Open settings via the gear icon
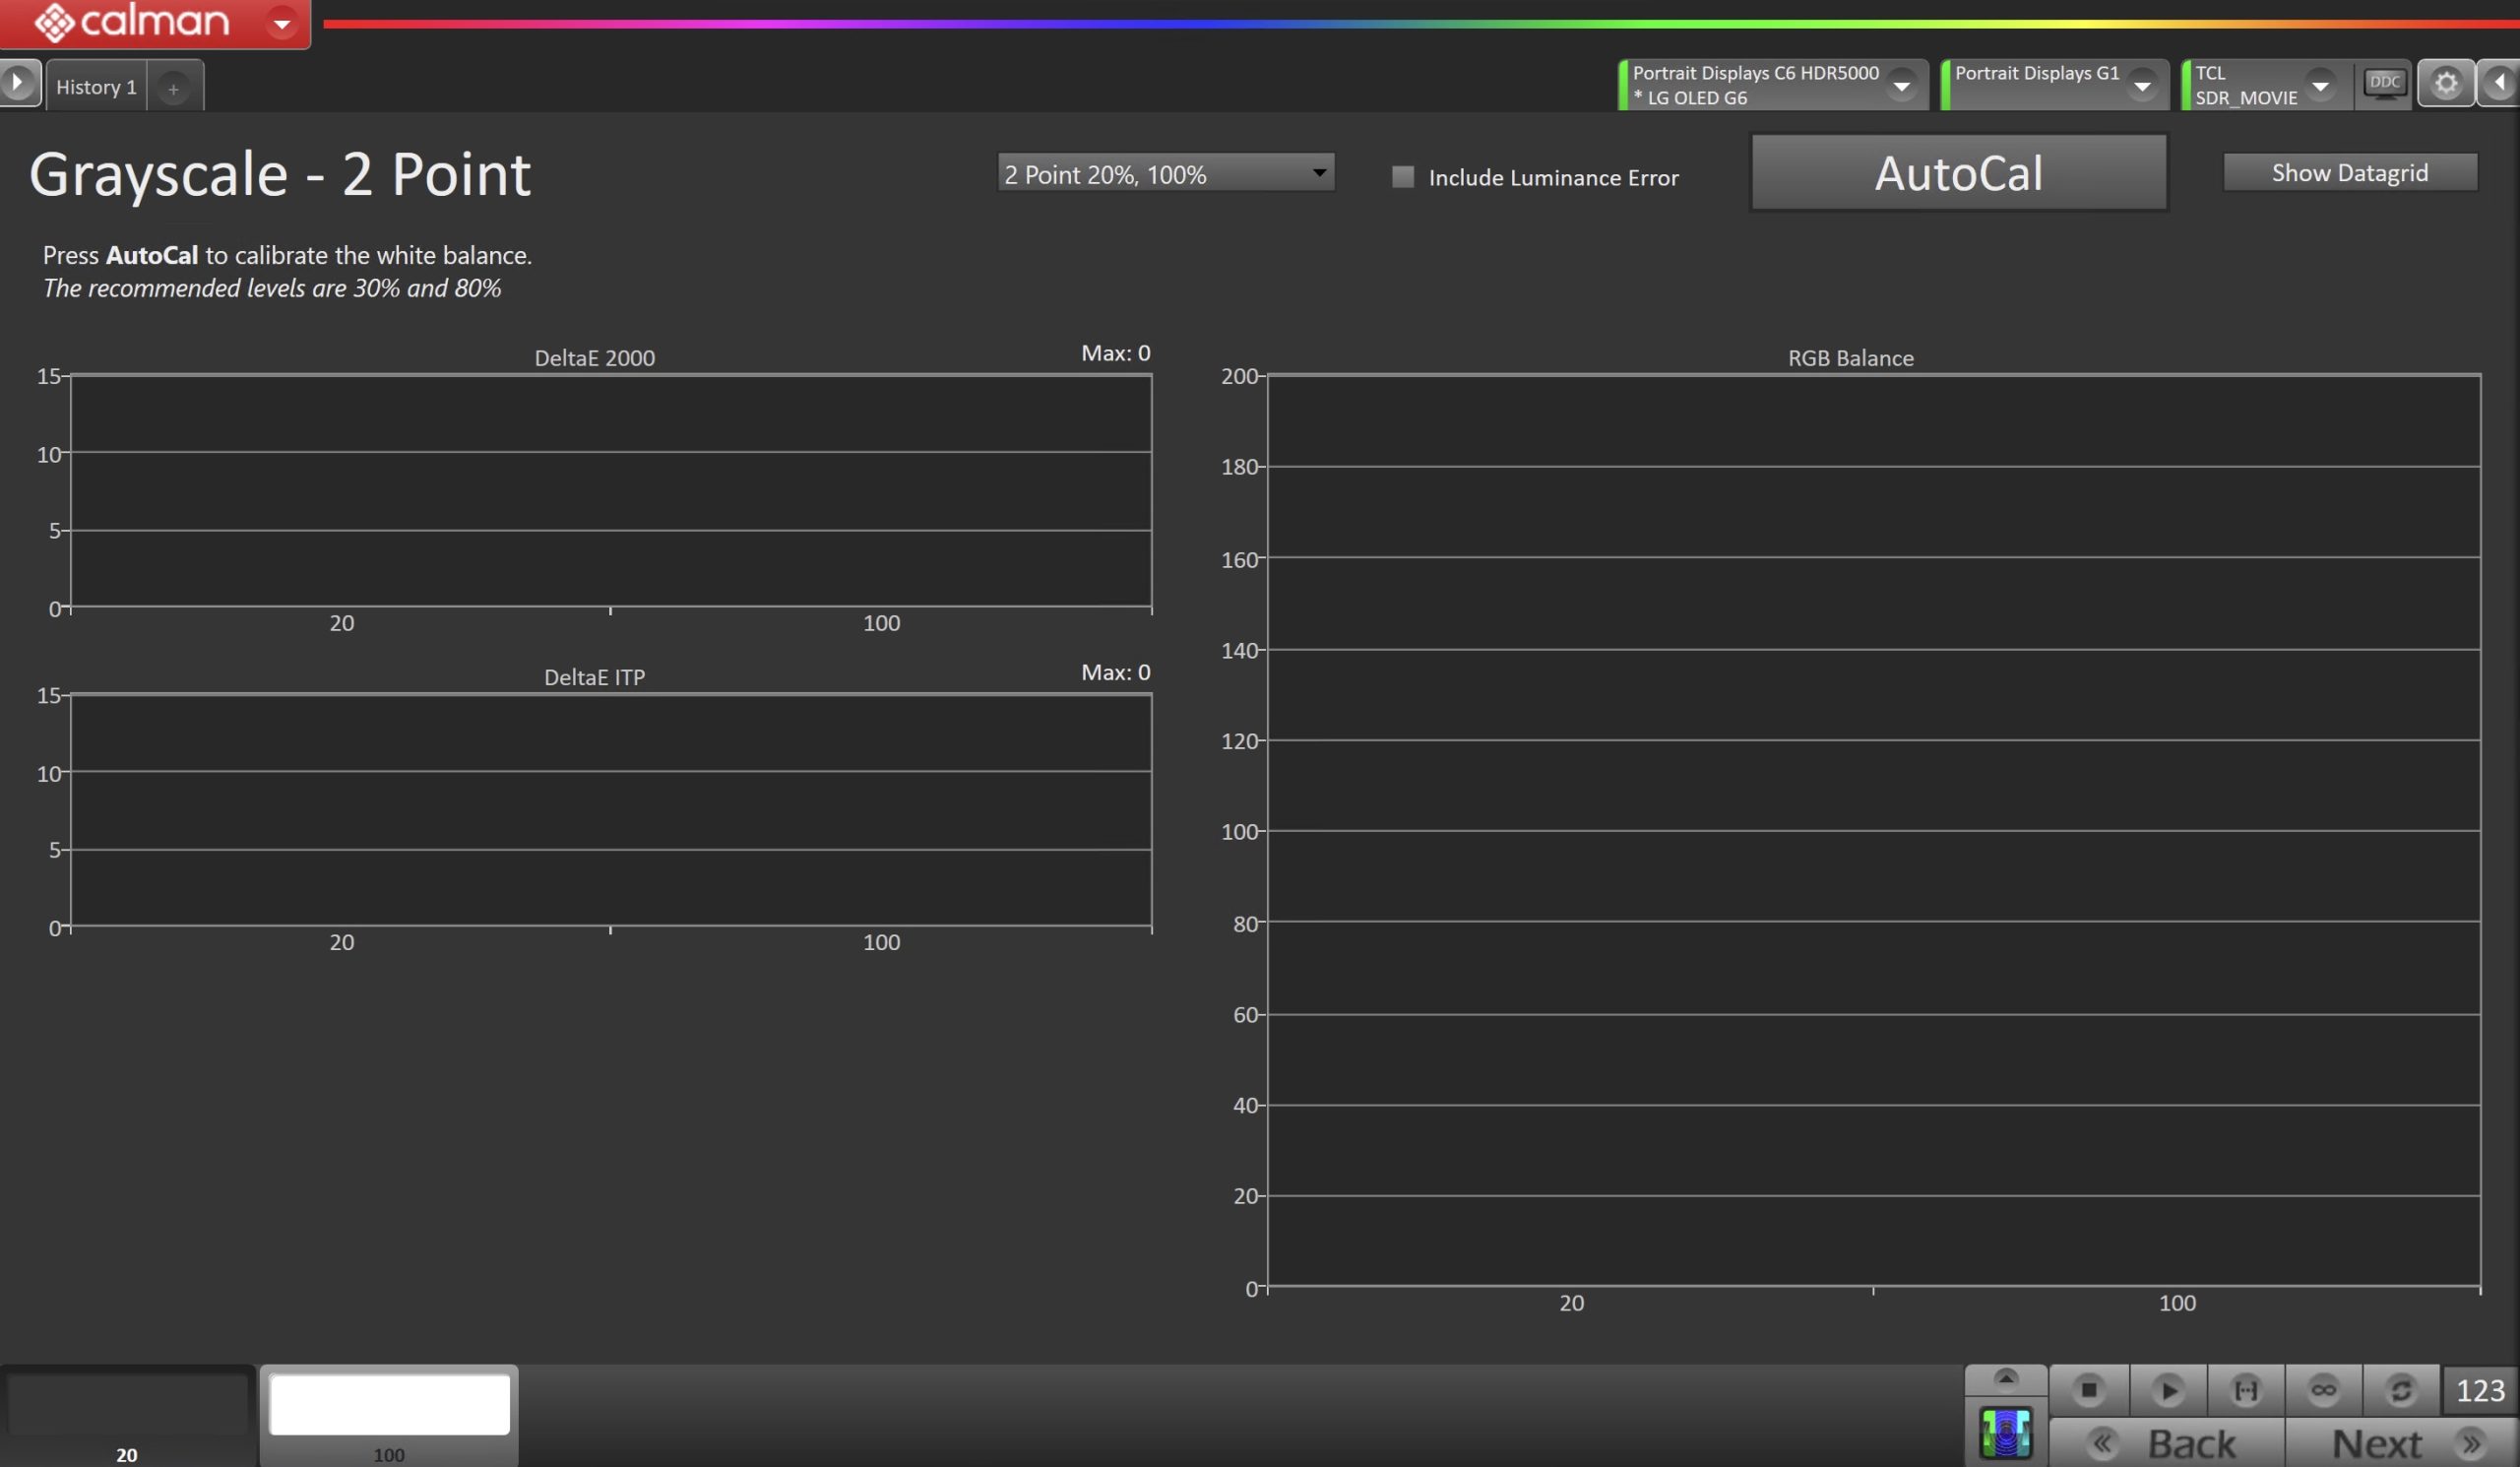 [2446, 83]
